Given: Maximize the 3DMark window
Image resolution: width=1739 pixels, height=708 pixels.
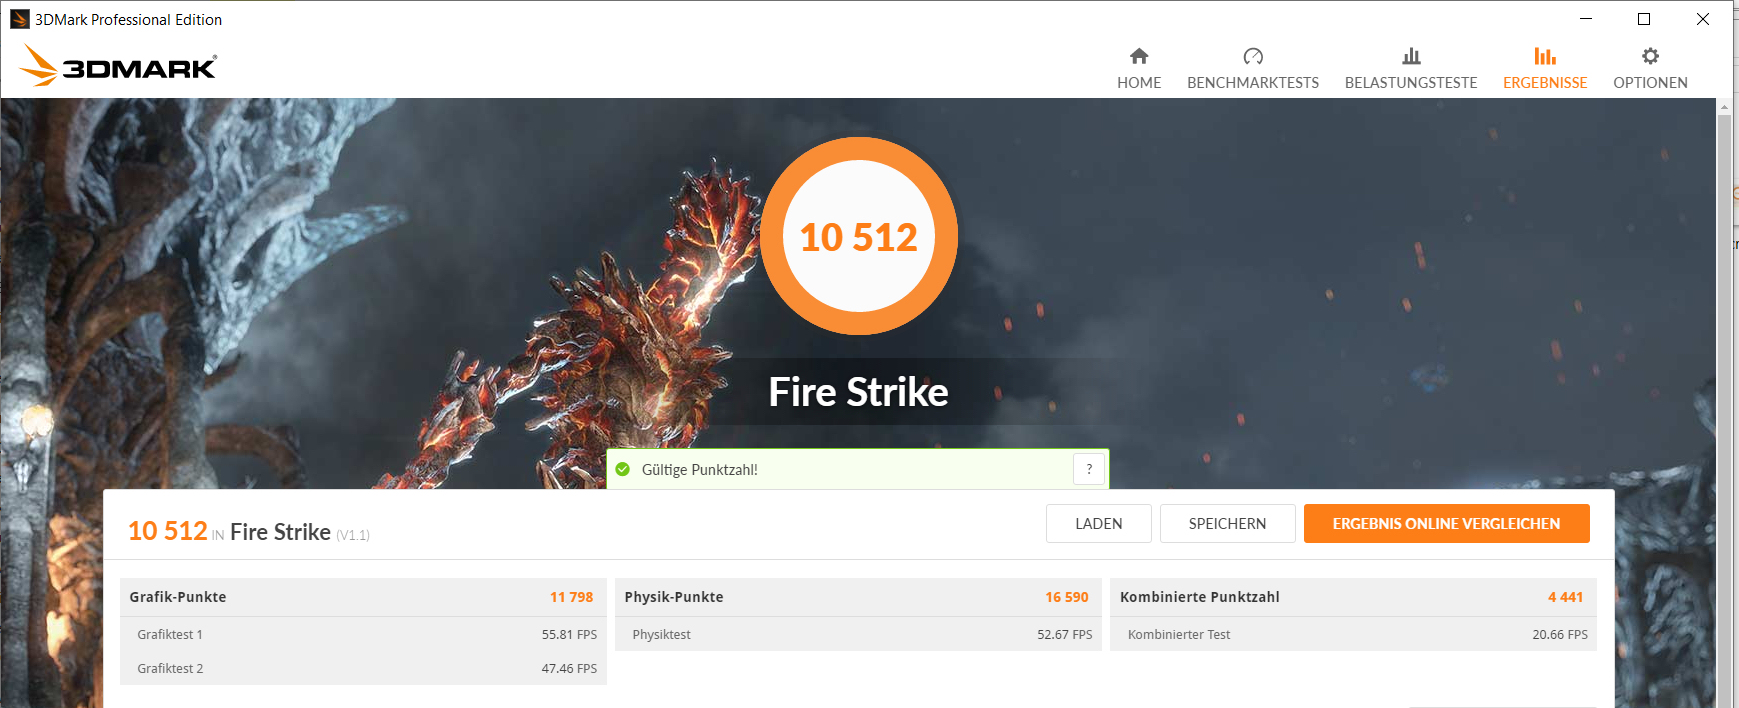Looking at the screenshot, I should [x=1643, y=19].
